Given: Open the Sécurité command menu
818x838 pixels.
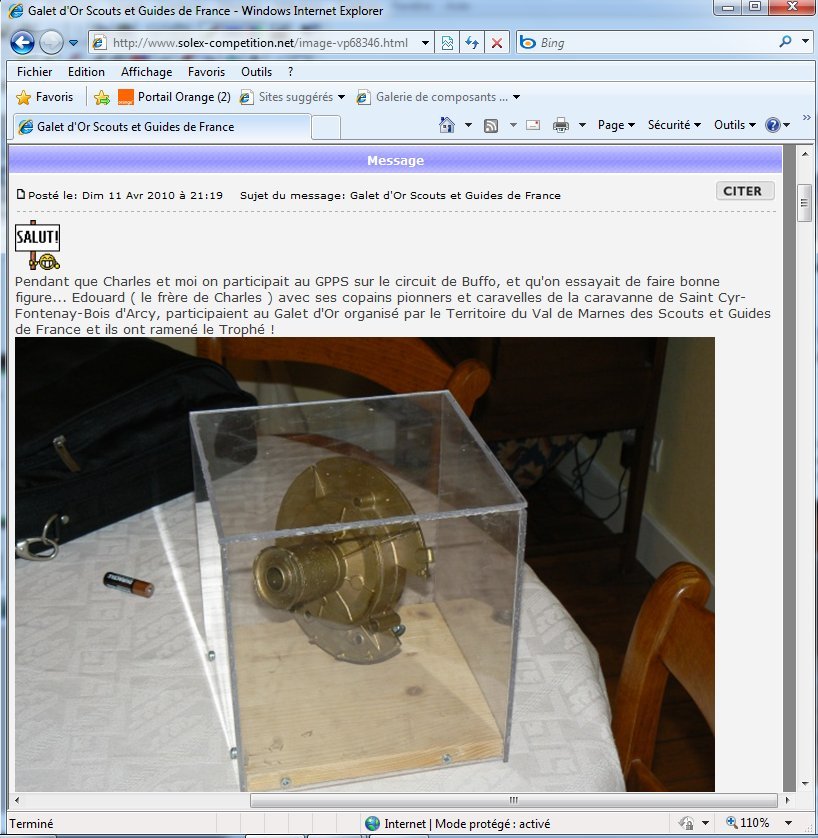Looking at the screenshot, I should coord(674,125).
